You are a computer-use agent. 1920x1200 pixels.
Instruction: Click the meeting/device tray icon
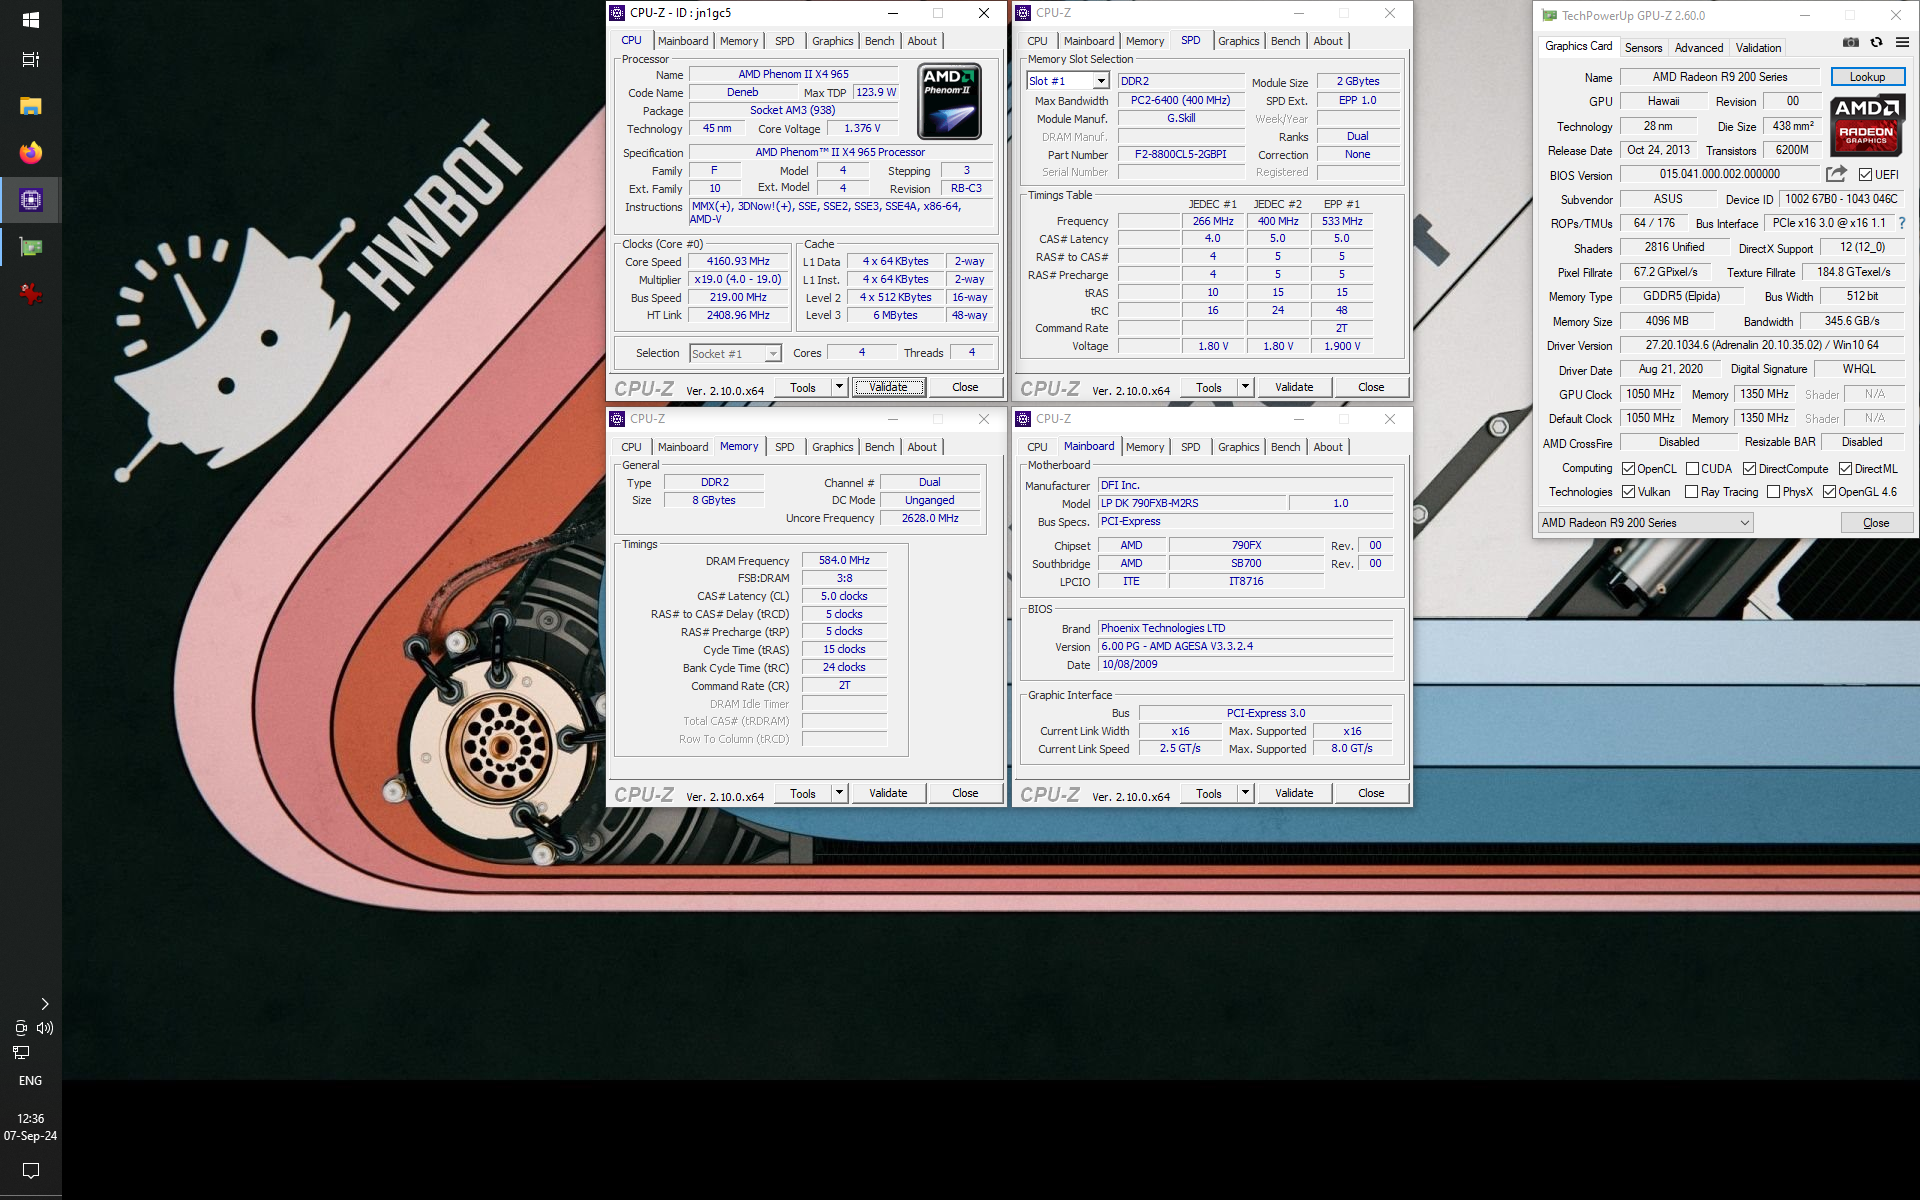click(21, 1028)
